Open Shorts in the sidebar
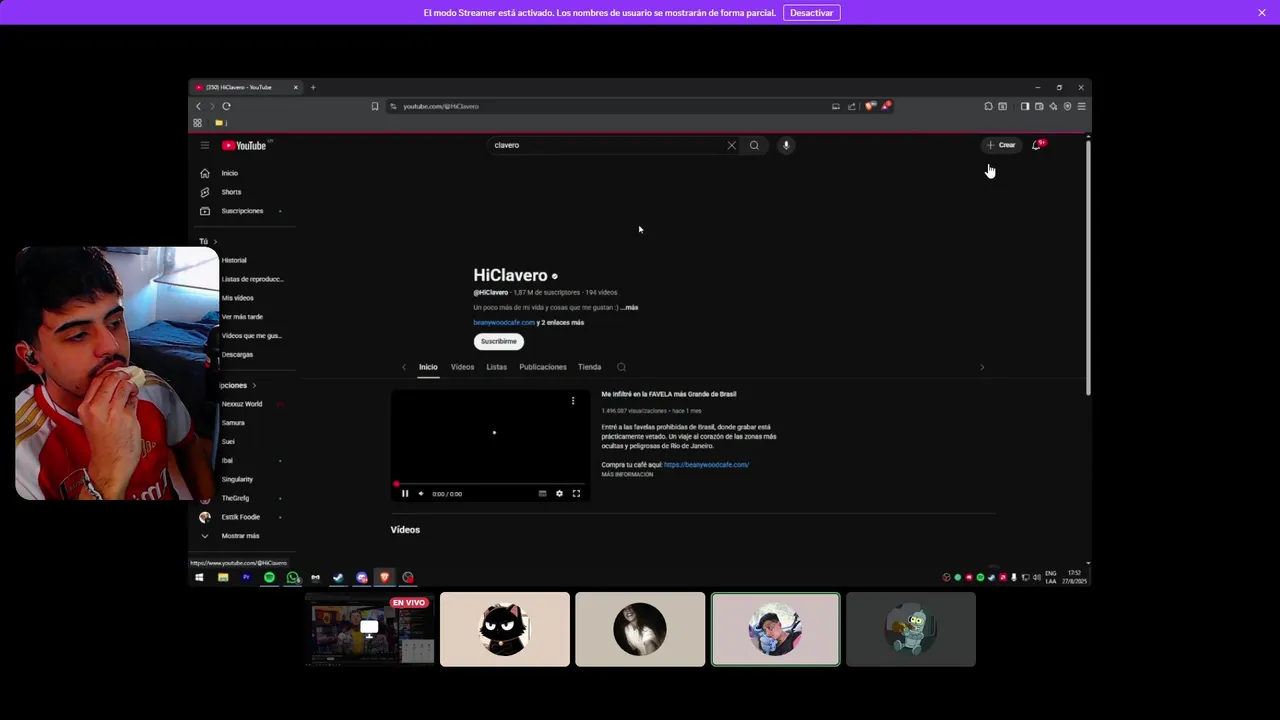Image resolution: width=1280 pixels, height=720 pixels. pyautogui.click(x=231, y=192)
